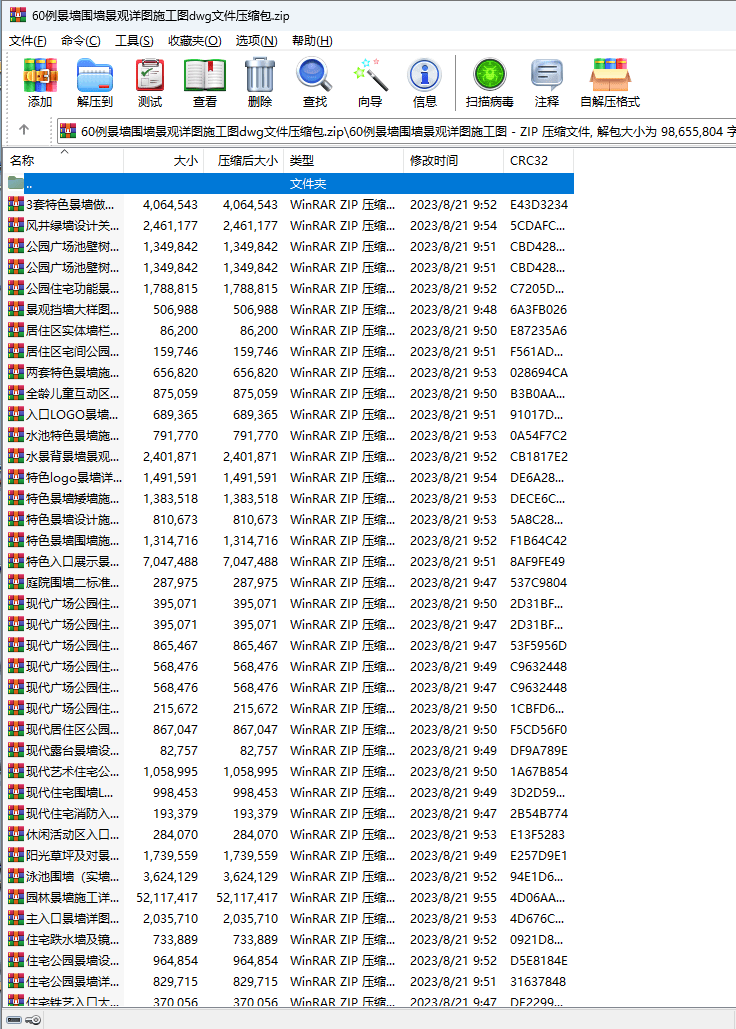Click the 52,117,417 size cell

click(167, 897)
